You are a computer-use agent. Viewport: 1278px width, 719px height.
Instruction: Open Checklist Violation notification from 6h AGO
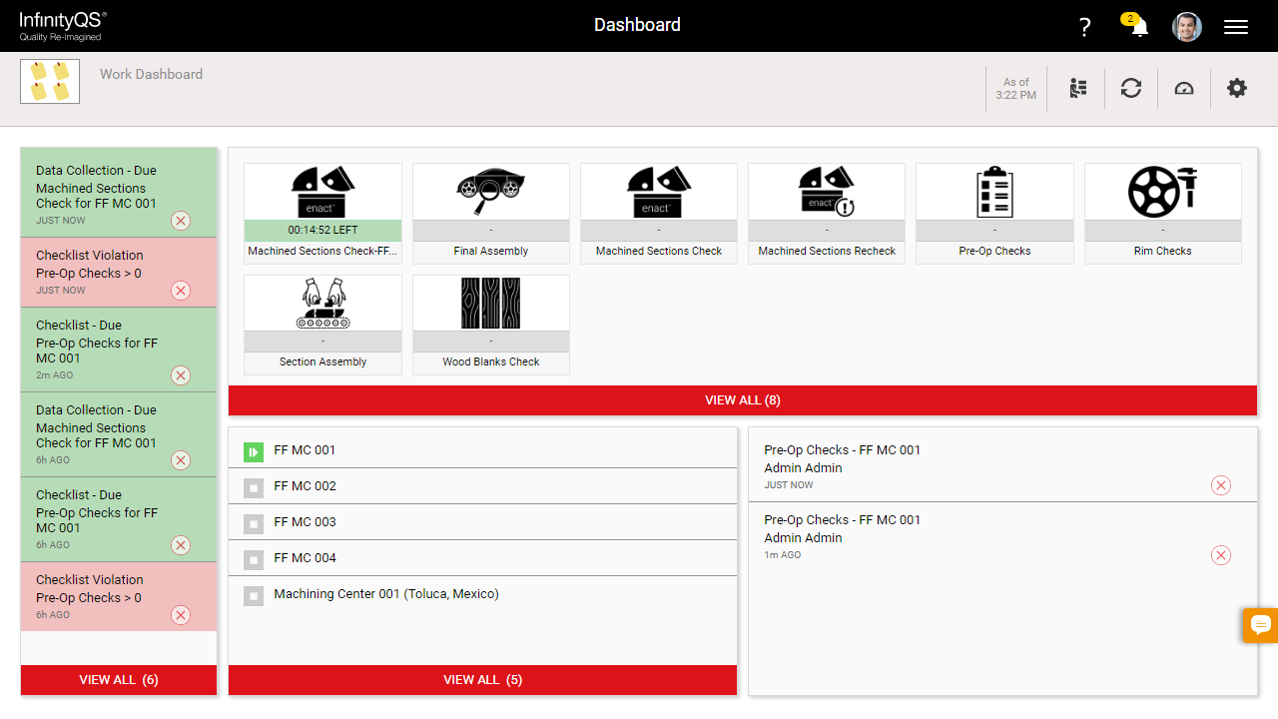[x=119, y=596]
